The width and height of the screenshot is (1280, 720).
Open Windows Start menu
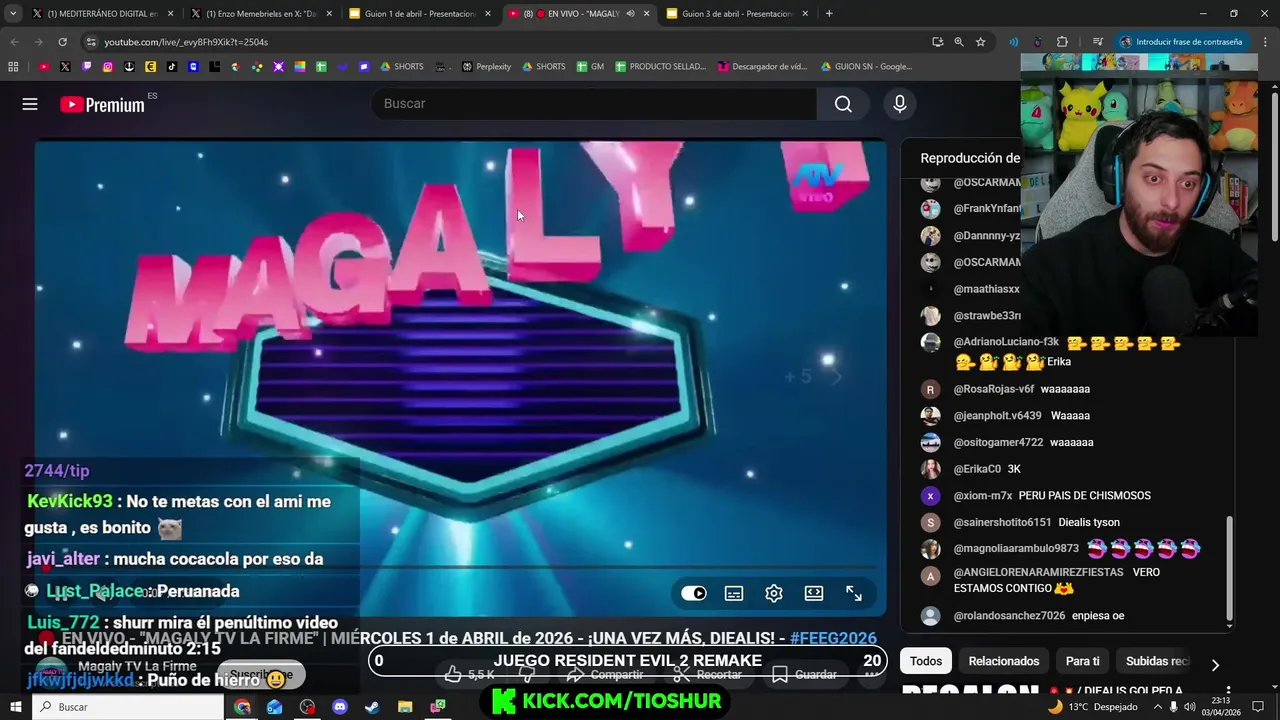pyautogui.click(x=16, y=707)
